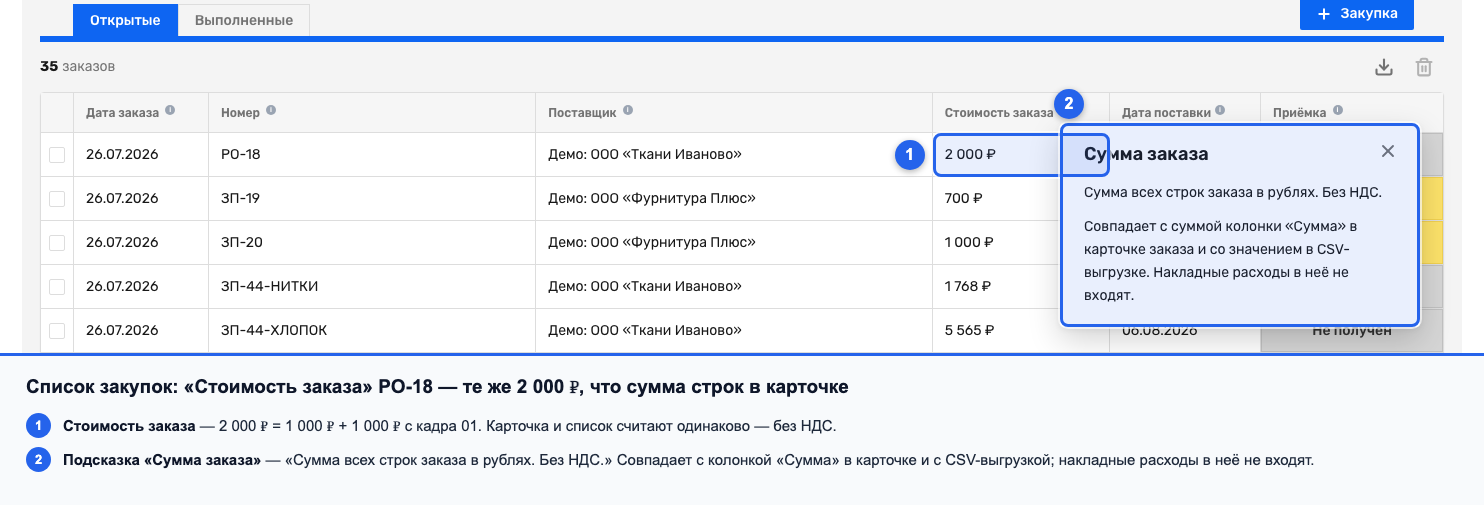The width and height of the screenshot is (1484, 505).
Task: Open order number ЗП-20
Action: coord(241,243)
